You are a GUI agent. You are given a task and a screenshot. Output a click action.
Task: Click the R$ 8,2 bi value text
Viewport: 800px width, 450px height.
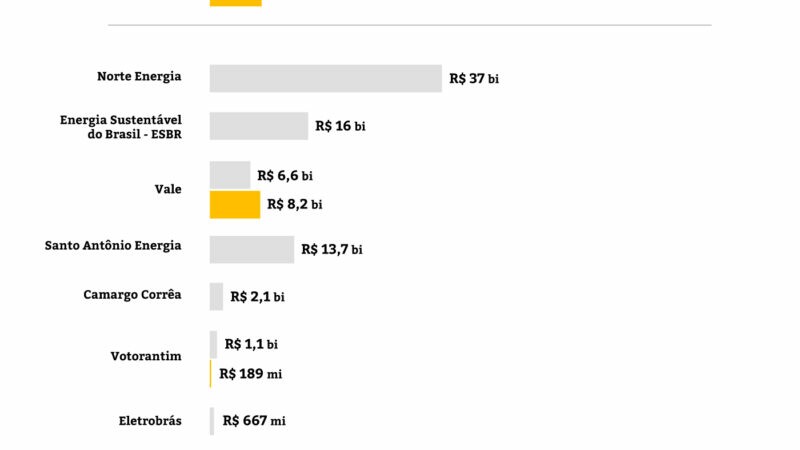(295, 204)
